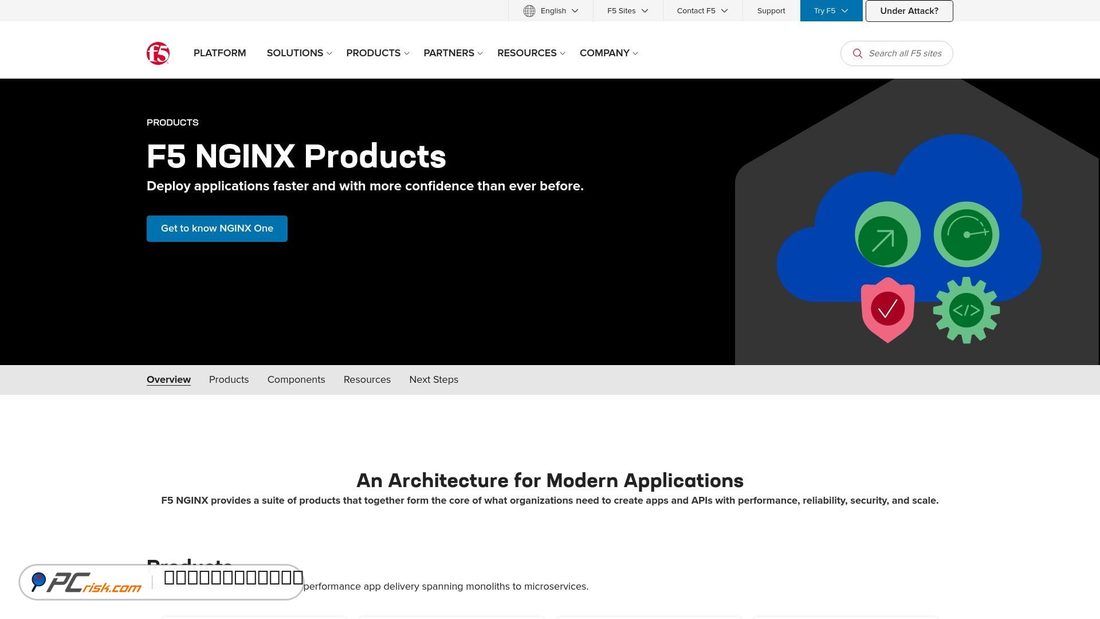Image resolution: width=1100 pixels, height=619 pixels.
Task: Click Get to know NGINX One button
Action: pos(217,228)
